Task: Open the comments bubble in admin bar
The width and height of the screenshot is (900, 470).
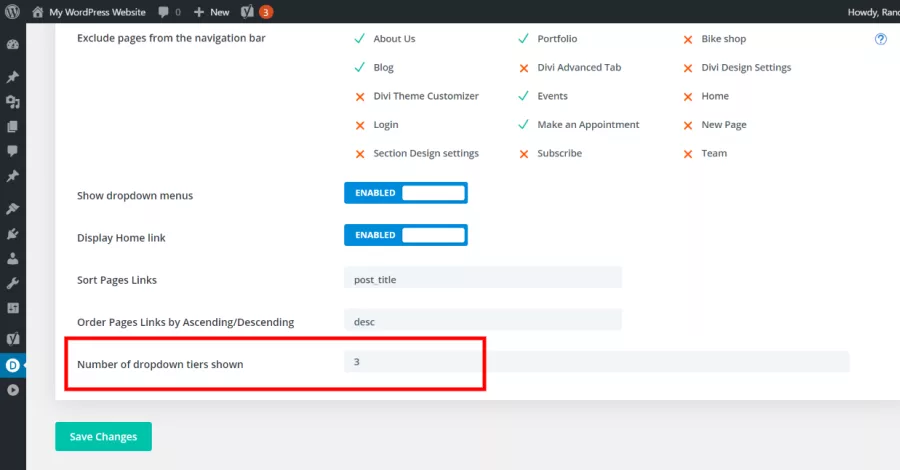Action: pyautogui.click(x=169, y=11)
